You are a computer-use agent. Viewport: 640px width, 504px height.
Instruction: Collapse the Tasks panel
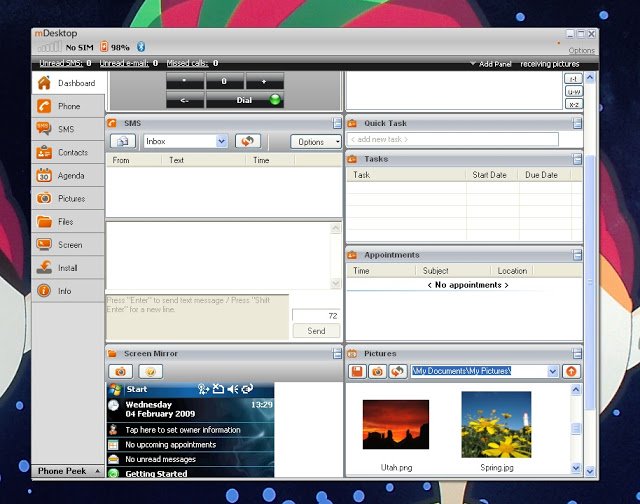(577, 159)
